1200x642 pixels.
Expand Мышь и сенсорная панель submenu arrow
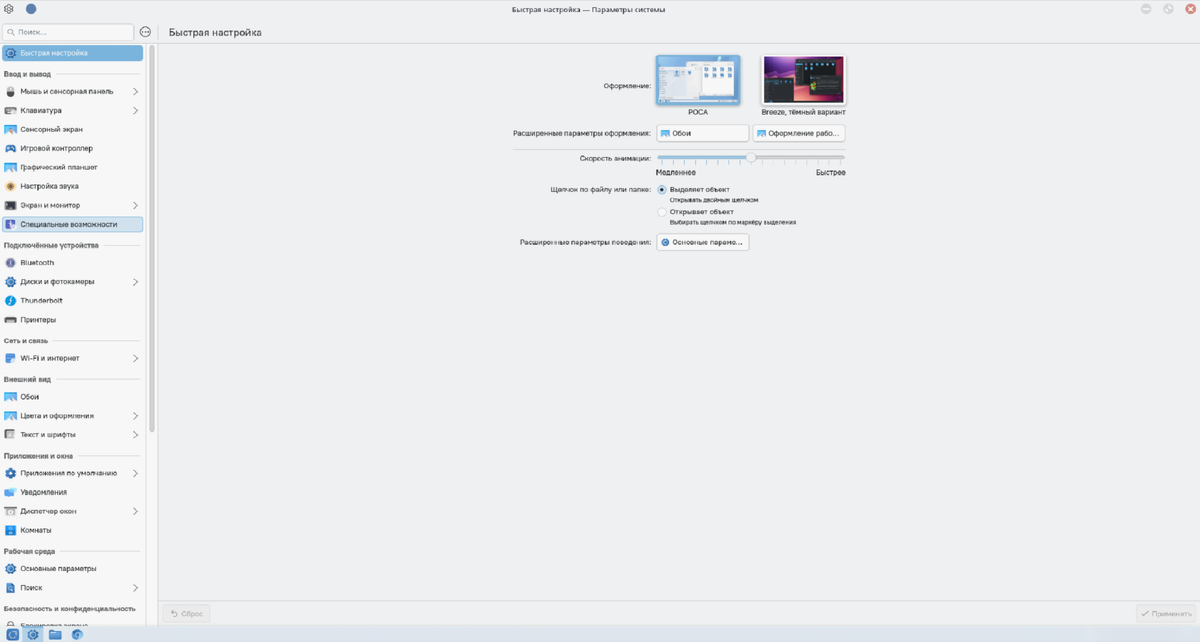[135, 92]
